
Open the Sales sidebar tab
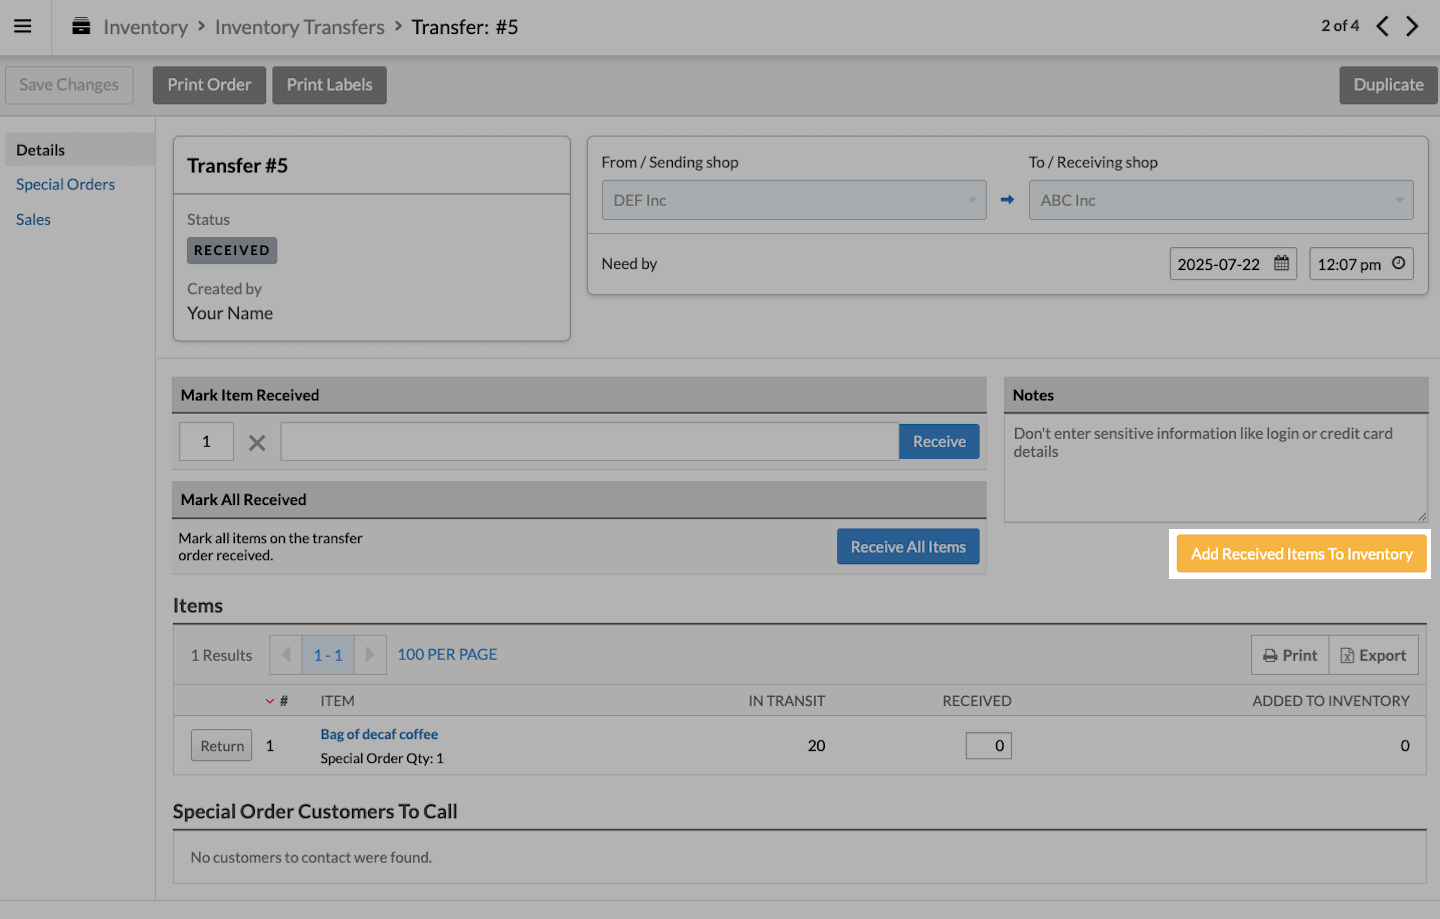coord(33,219)
